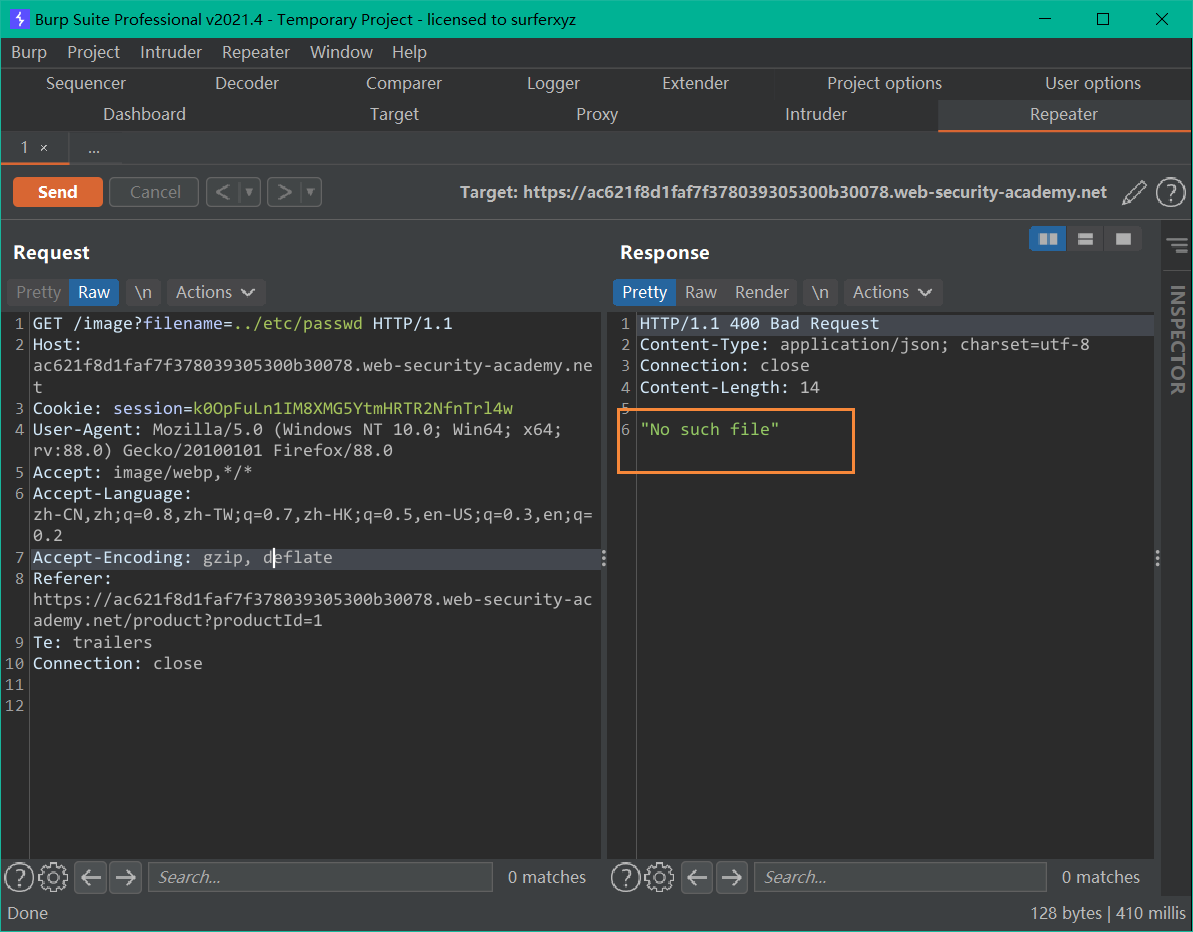Select top-bottom layout view icon
Screen dimensions: 1193x932
tap(1086, 239)
